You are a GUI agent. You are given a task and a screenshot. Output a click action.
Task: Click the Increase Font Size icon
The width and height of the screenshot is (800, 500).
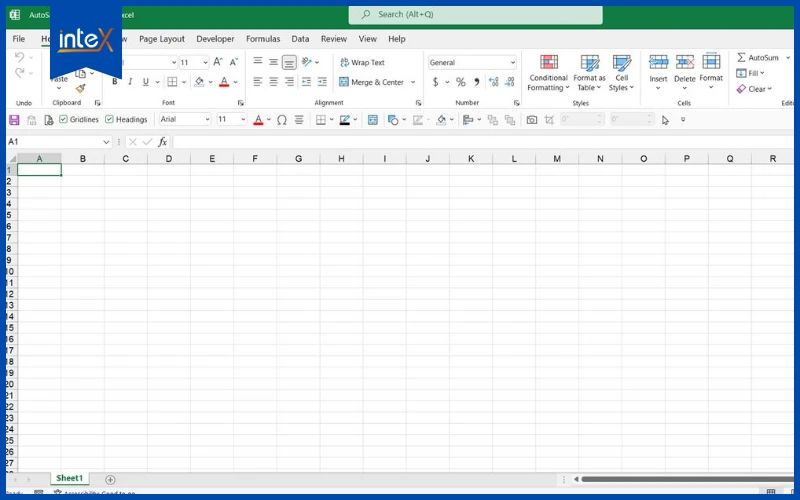pos(218,62)
